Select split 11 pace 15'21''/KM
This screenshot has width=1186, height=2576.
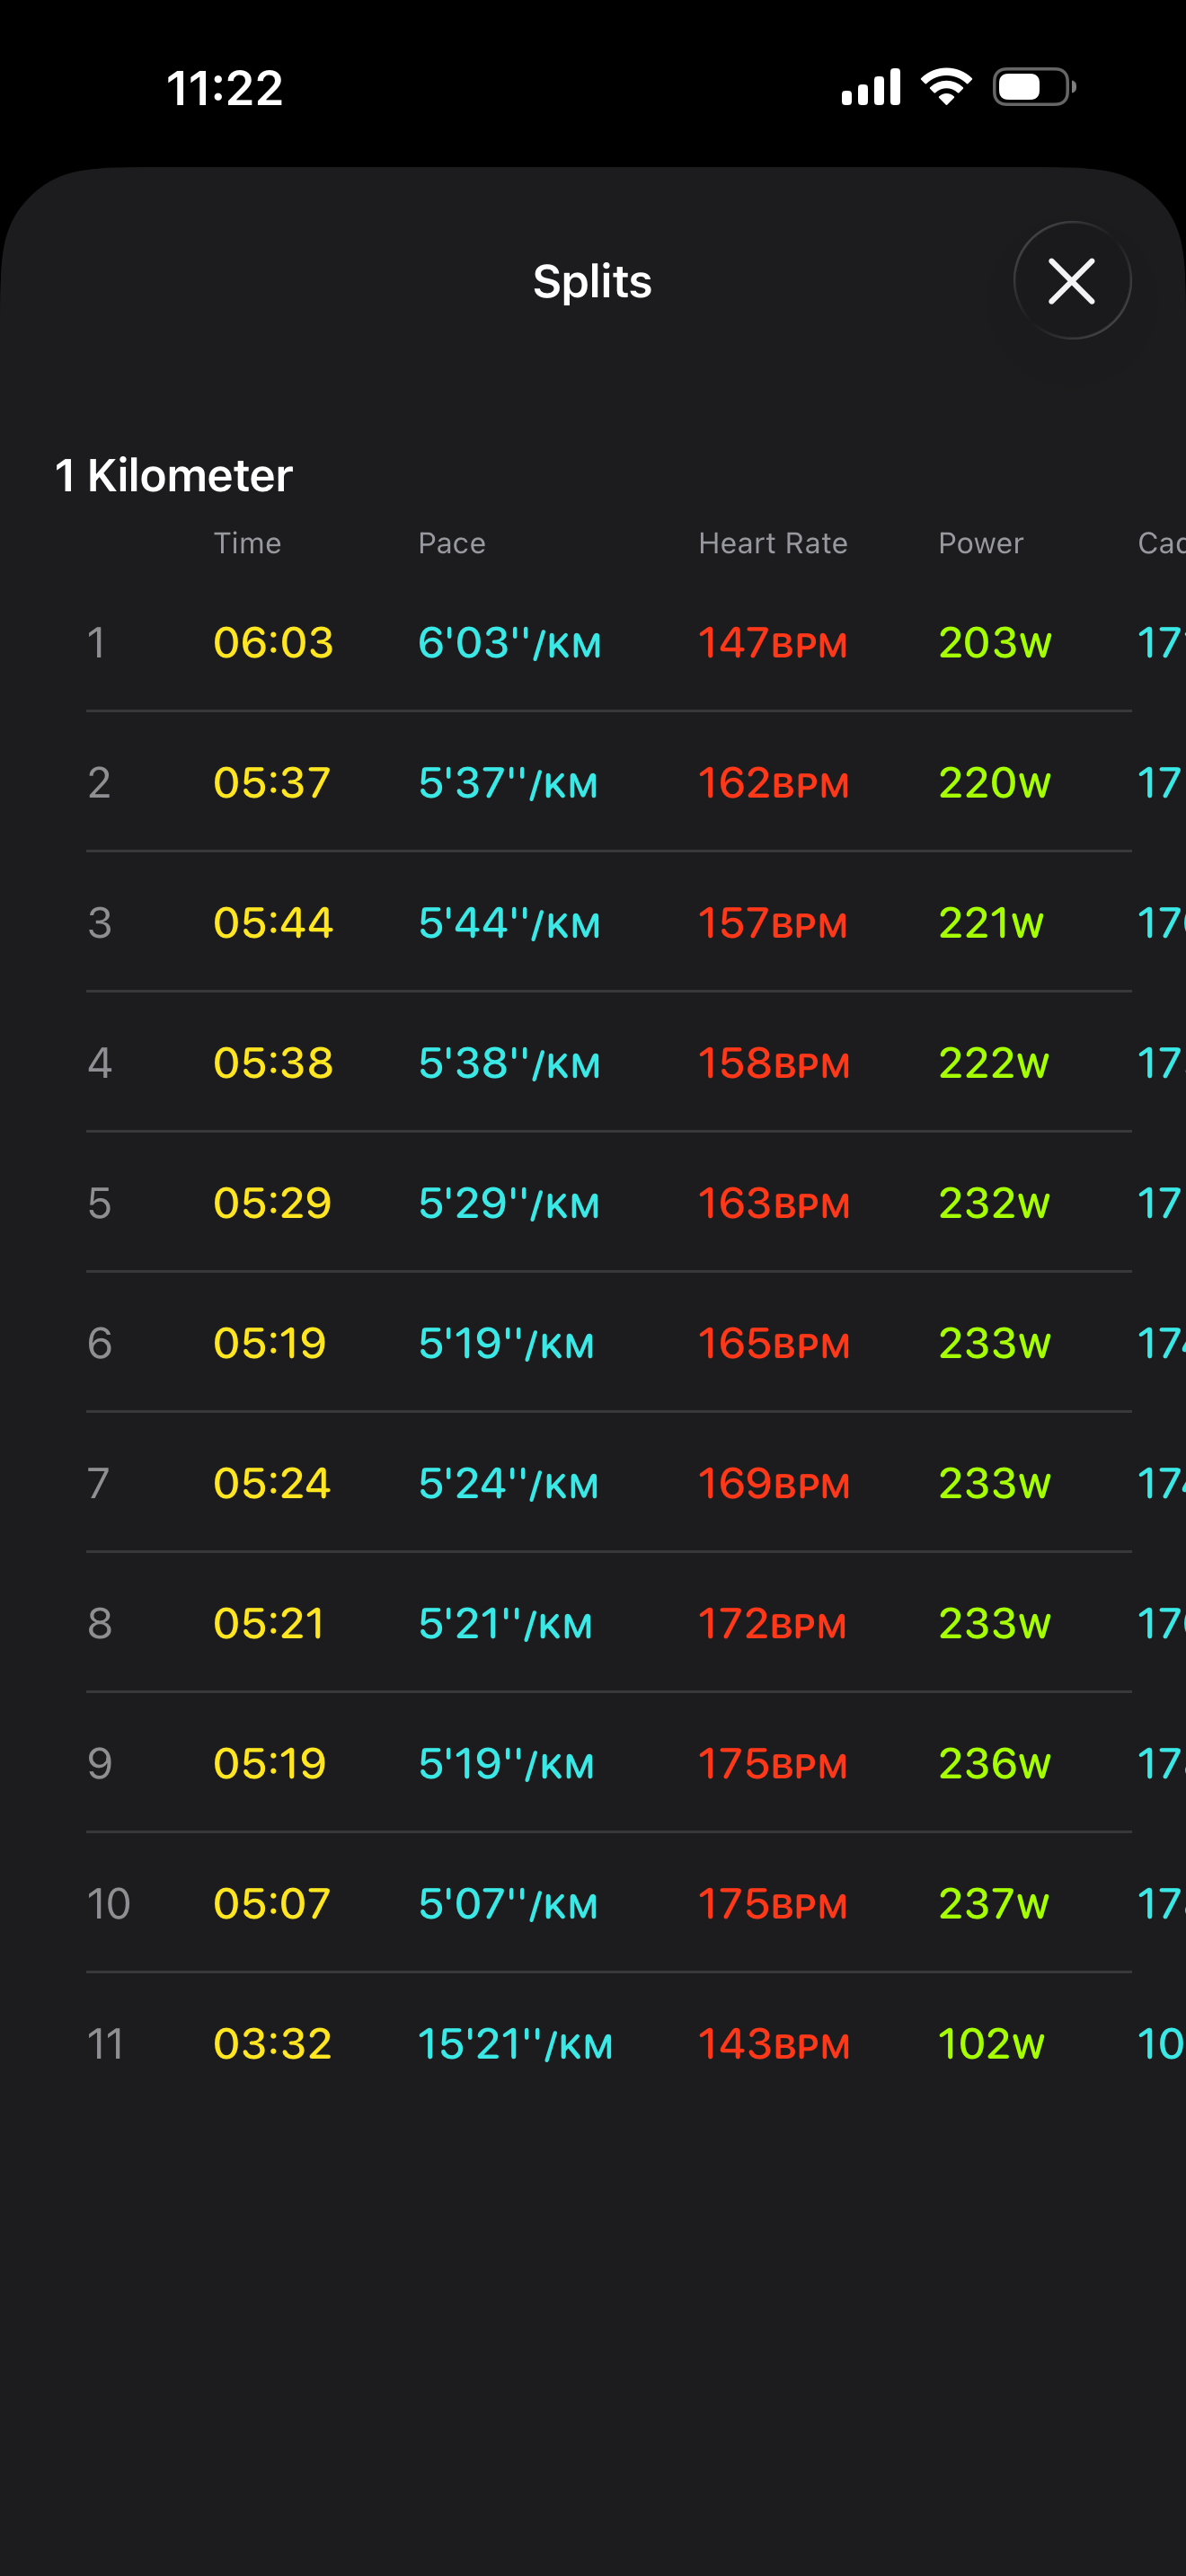515,2042
